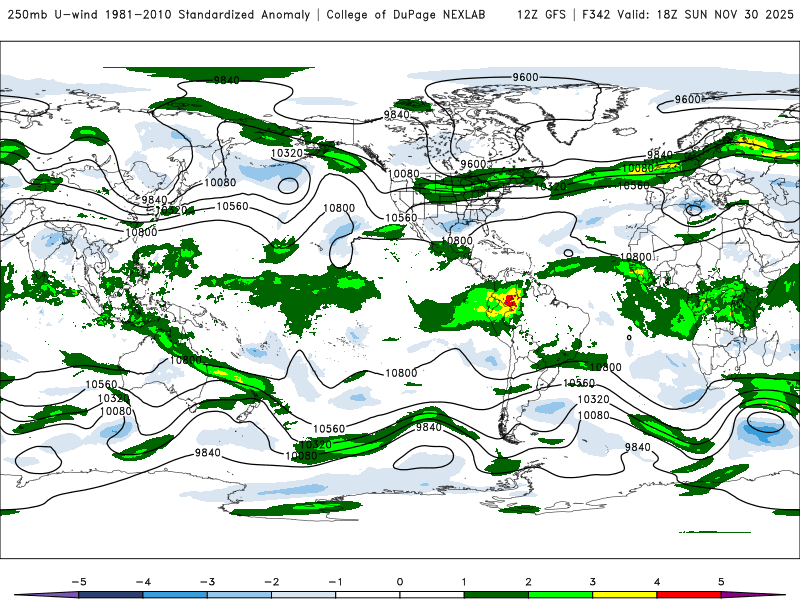Select the bright green 2 to 3 colorbar segment
The height and width of the screenshot is (600, 800).
click(561, 595)
